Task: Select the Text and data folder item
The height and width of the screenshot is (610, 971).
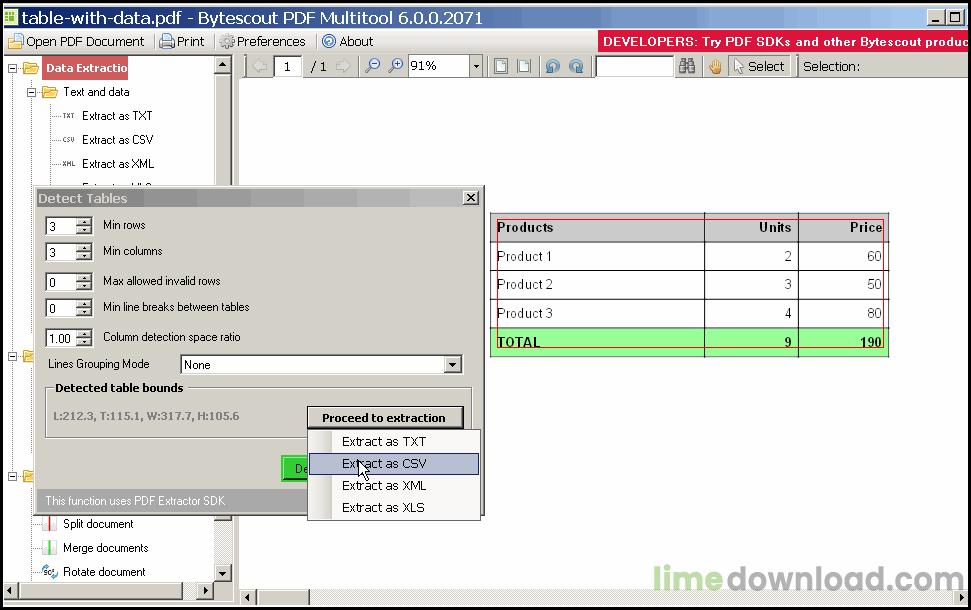Action: click(96, 92)
